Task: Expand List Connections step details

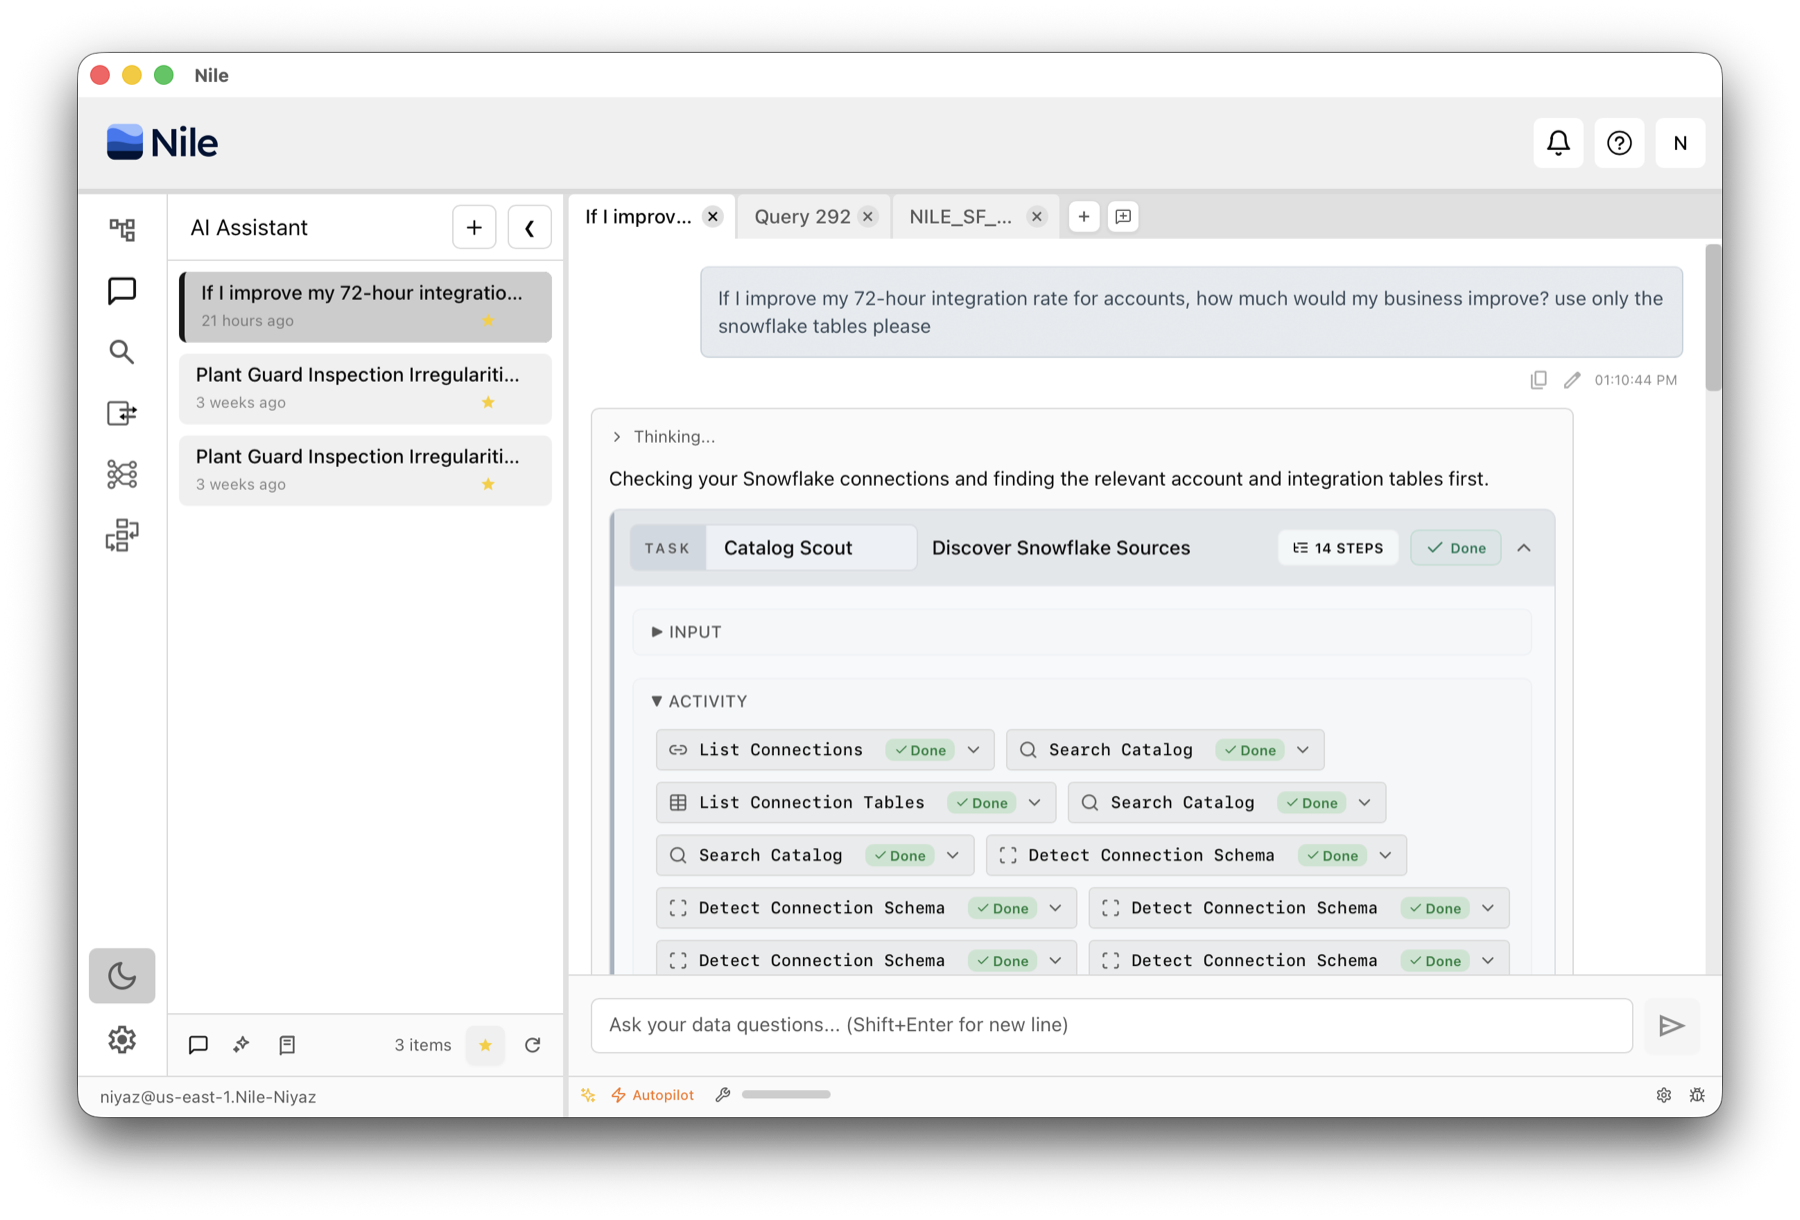Action: click(974, 750)
